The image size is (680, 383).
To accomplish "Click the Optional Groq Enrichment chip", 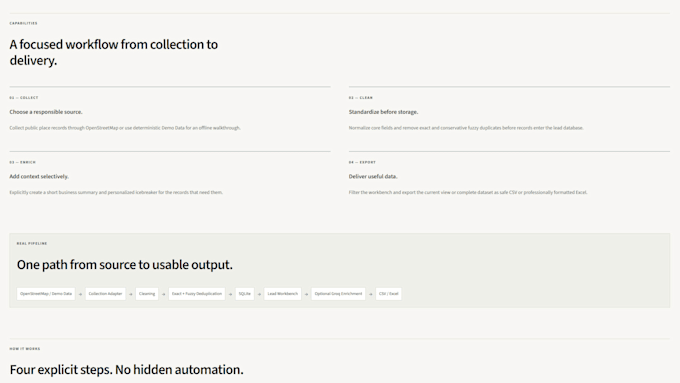I will tap(338, 294).
